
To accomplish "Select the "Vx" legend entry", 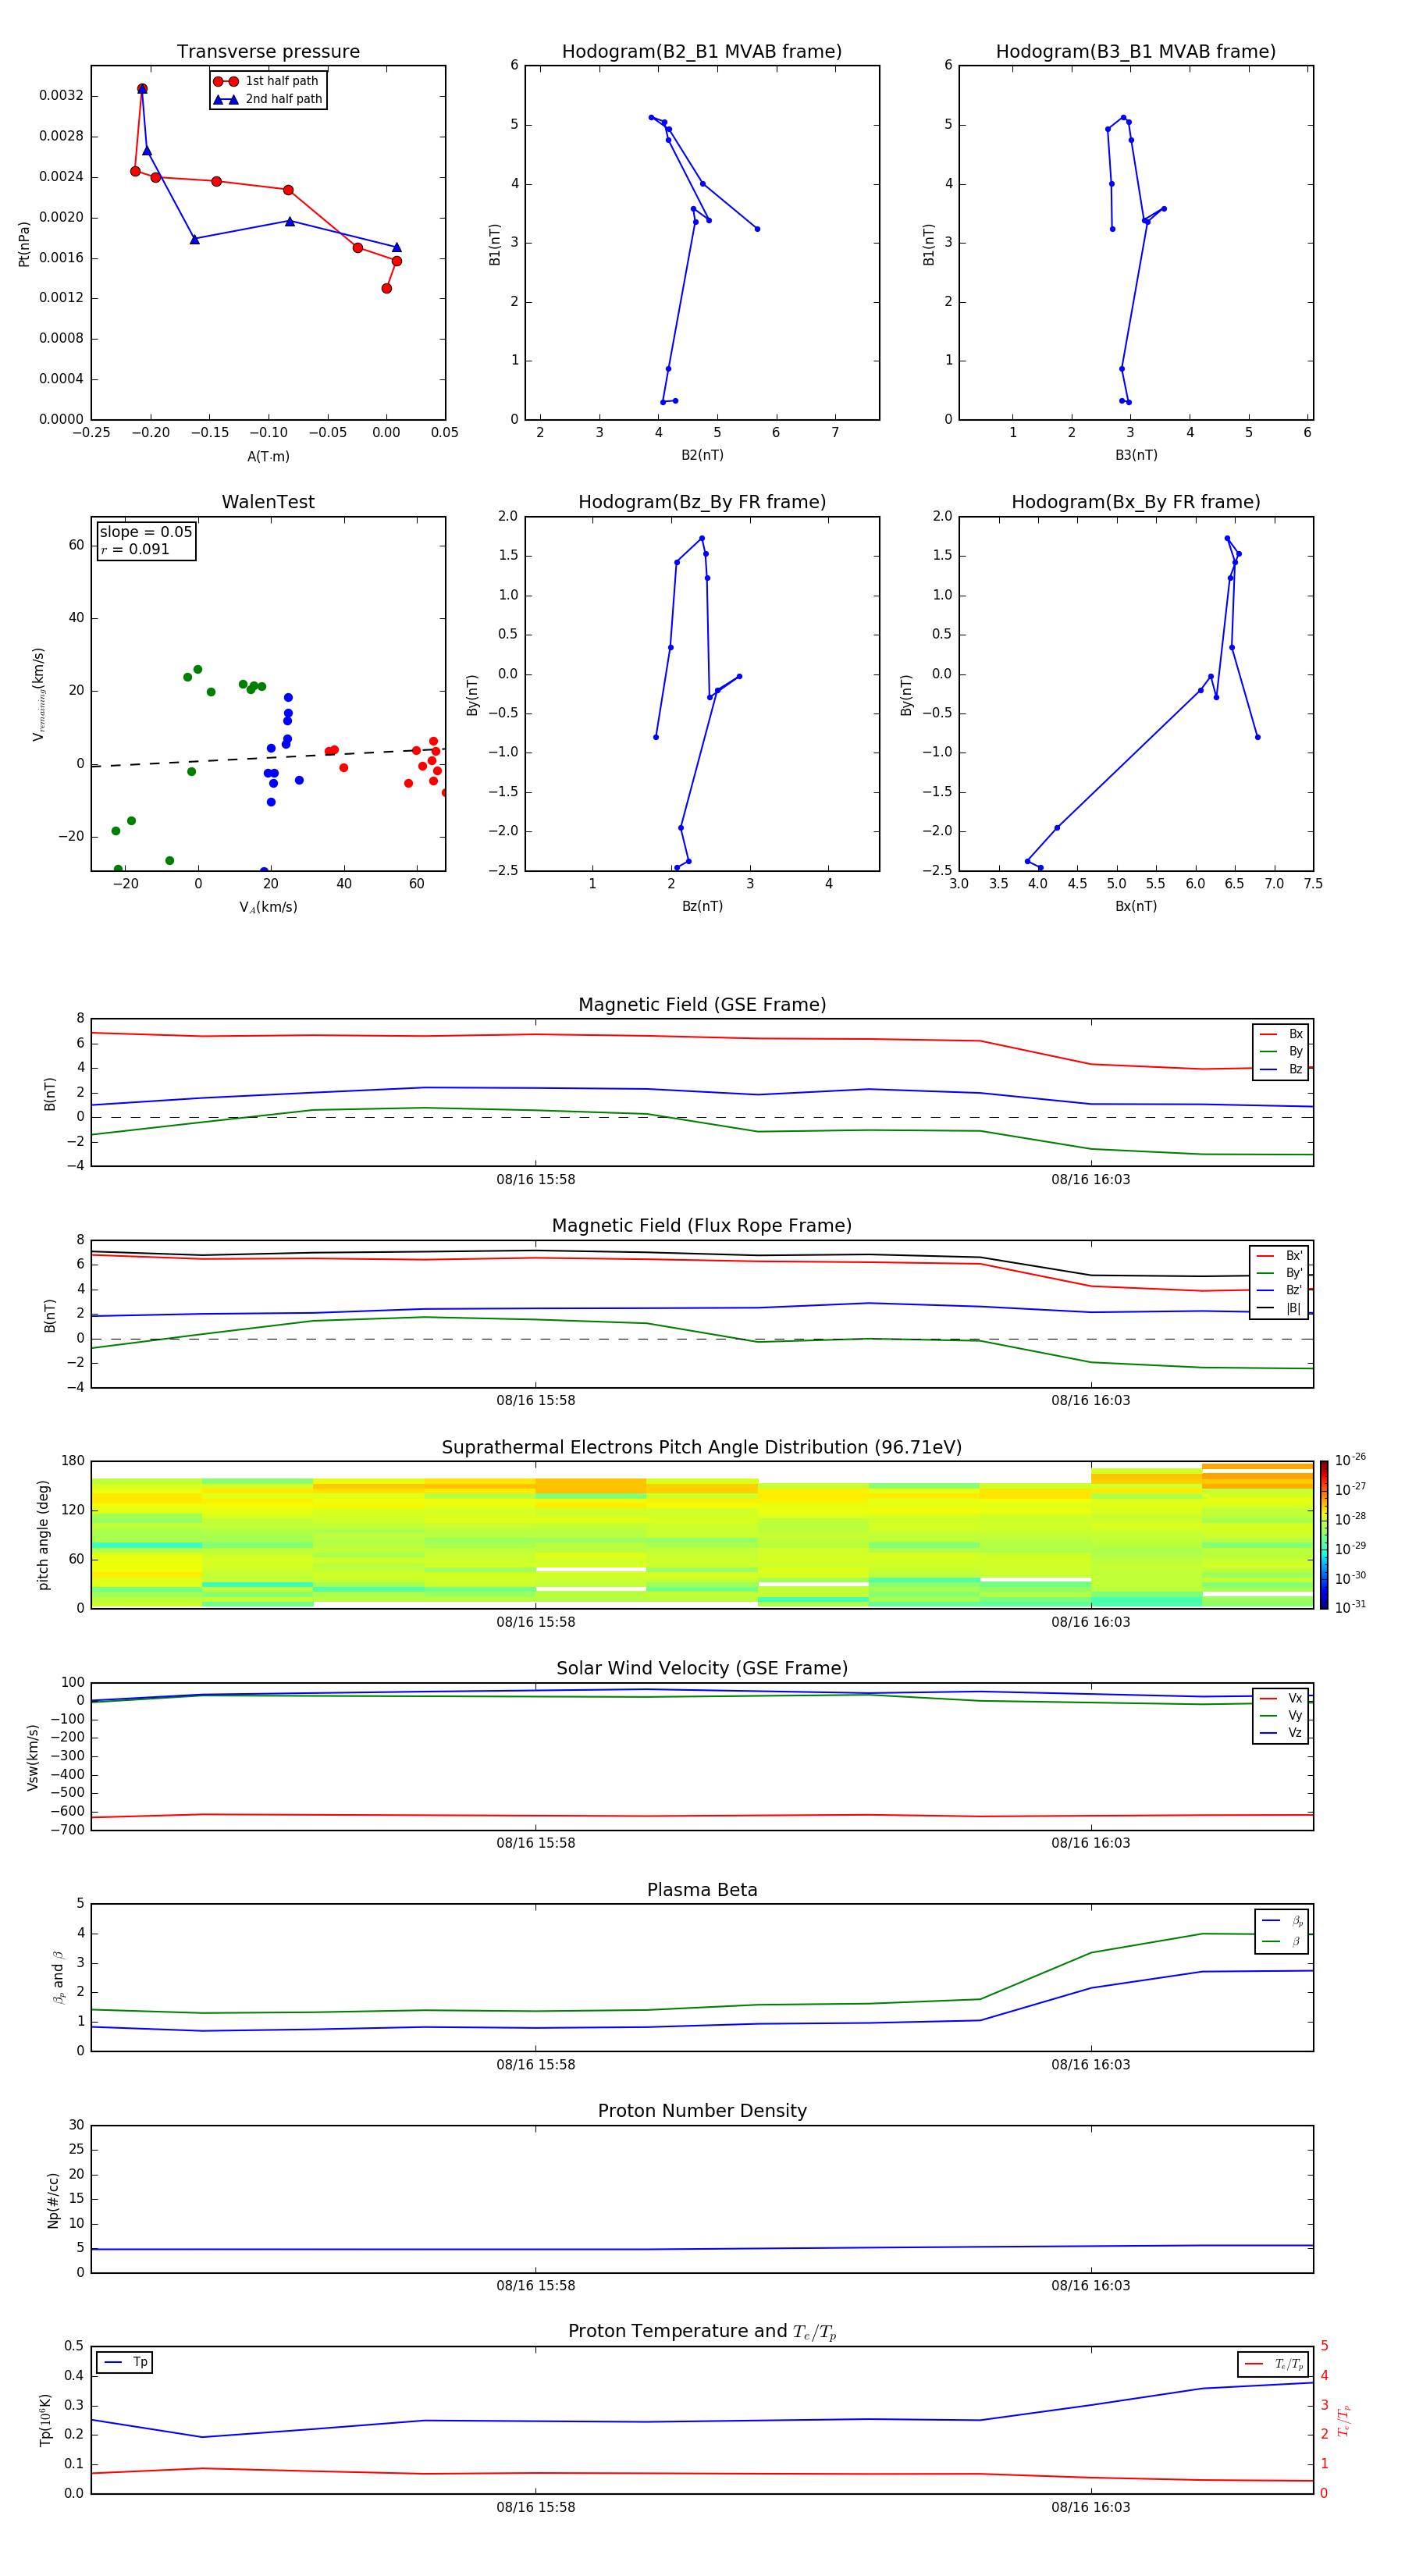I will (x=1282, y=1698).
